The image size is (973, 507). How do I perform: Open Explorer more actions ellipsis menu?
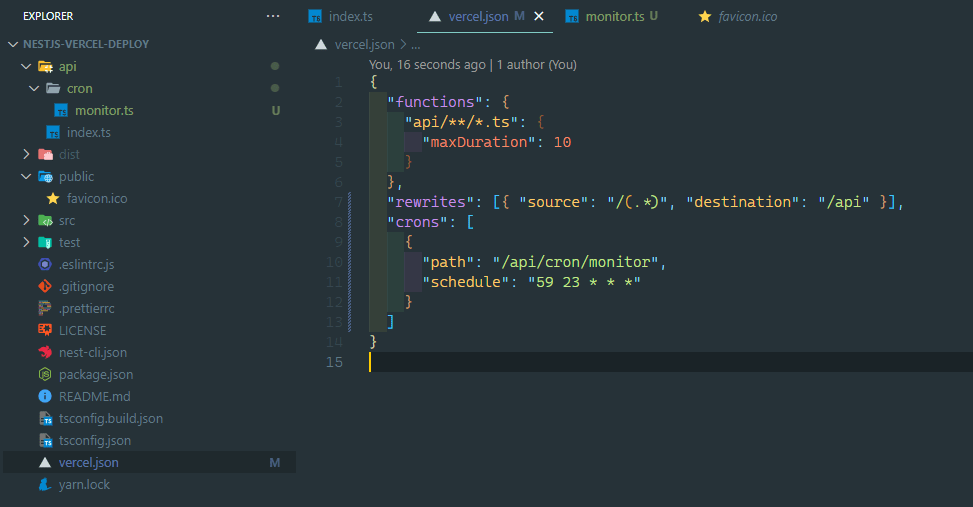click(273, 16)
